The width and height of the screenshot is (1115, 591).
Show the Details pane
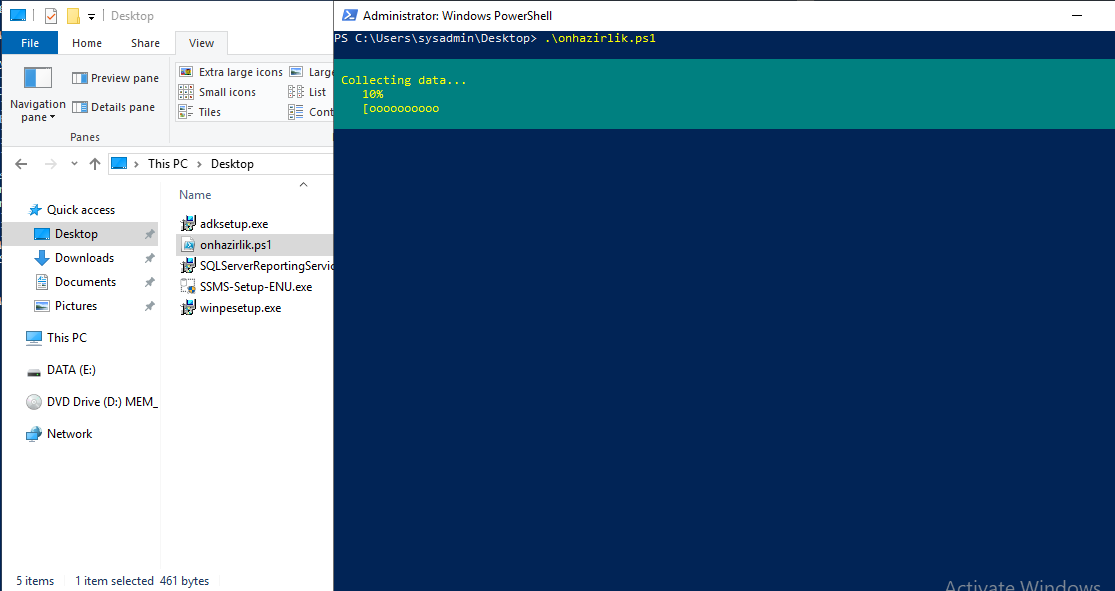click(114, 106)
